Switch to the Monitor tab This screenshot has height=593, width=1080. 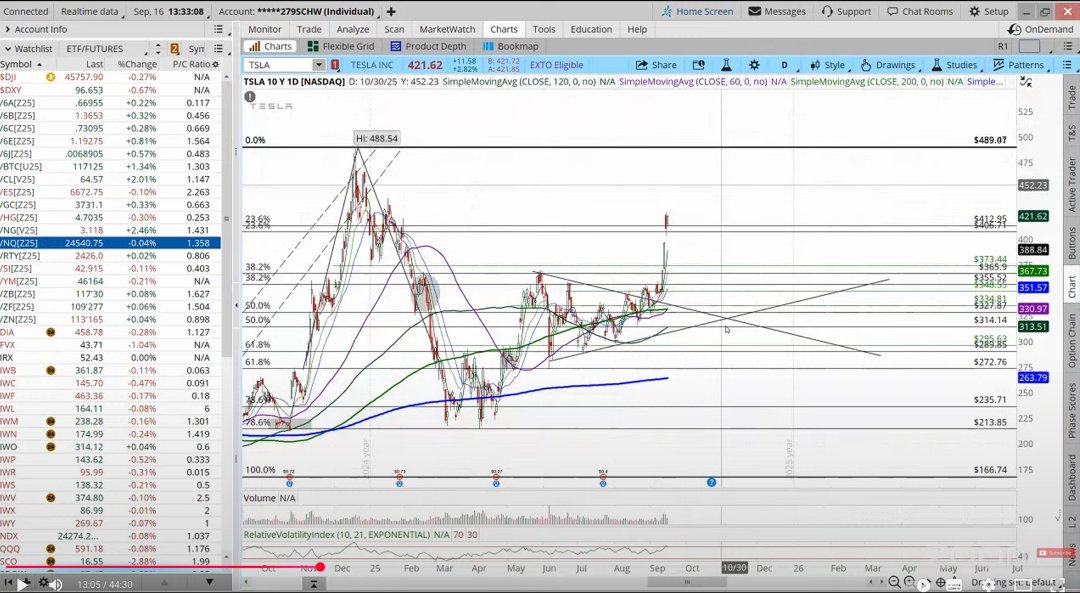265,29
